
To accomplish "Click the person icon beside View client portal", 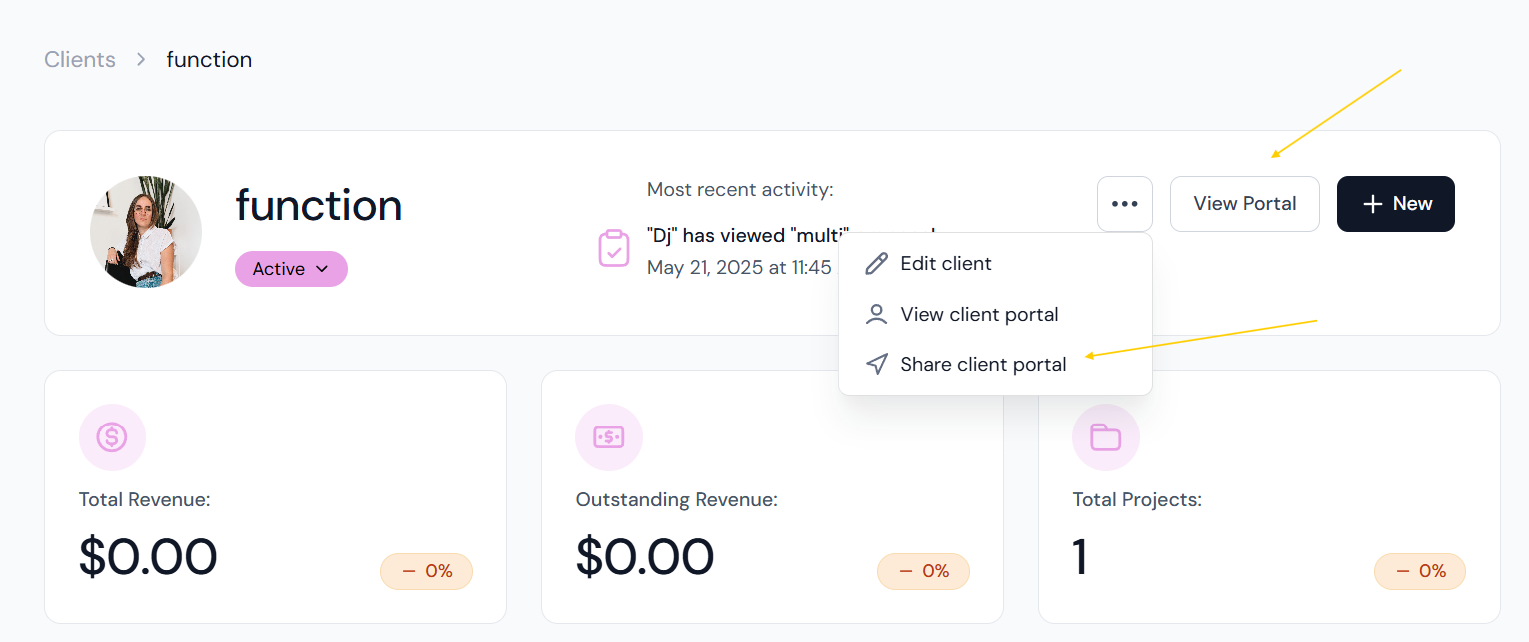I will [876, 314].
